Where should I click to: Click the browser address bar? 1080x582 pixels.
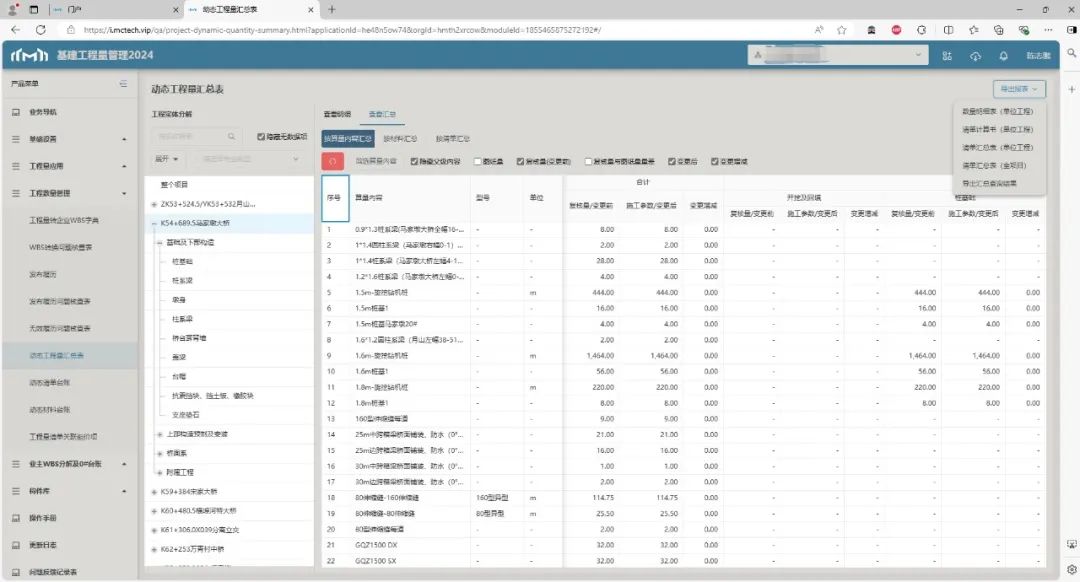(x=441, y=30)
